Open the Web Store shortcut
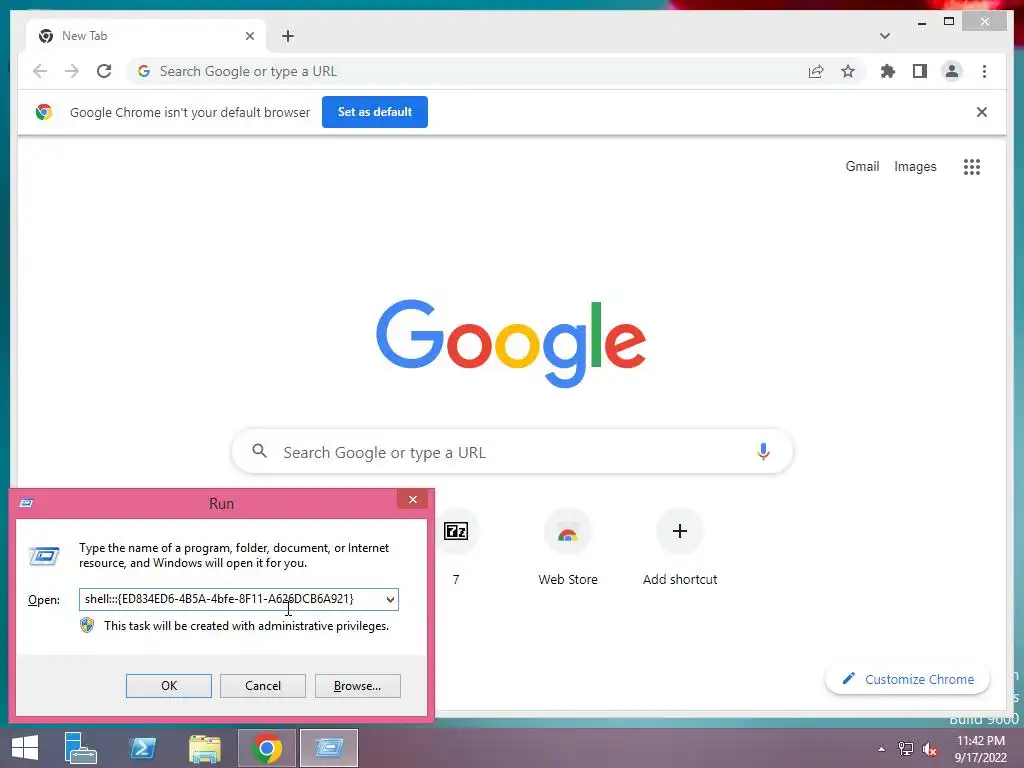The image size is (1024, 768). [x=568, y=547]
